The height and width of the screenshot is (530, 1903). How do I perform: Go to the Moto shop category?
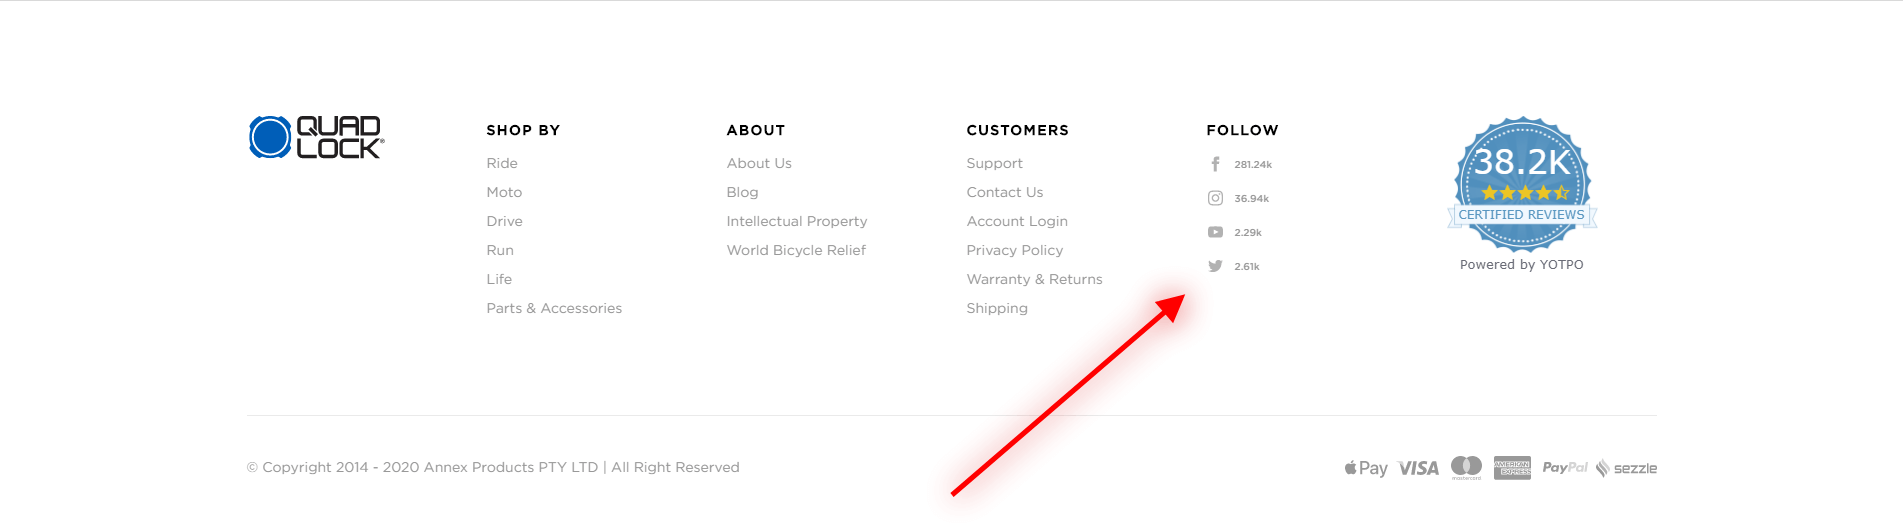(x=504, y=192)
